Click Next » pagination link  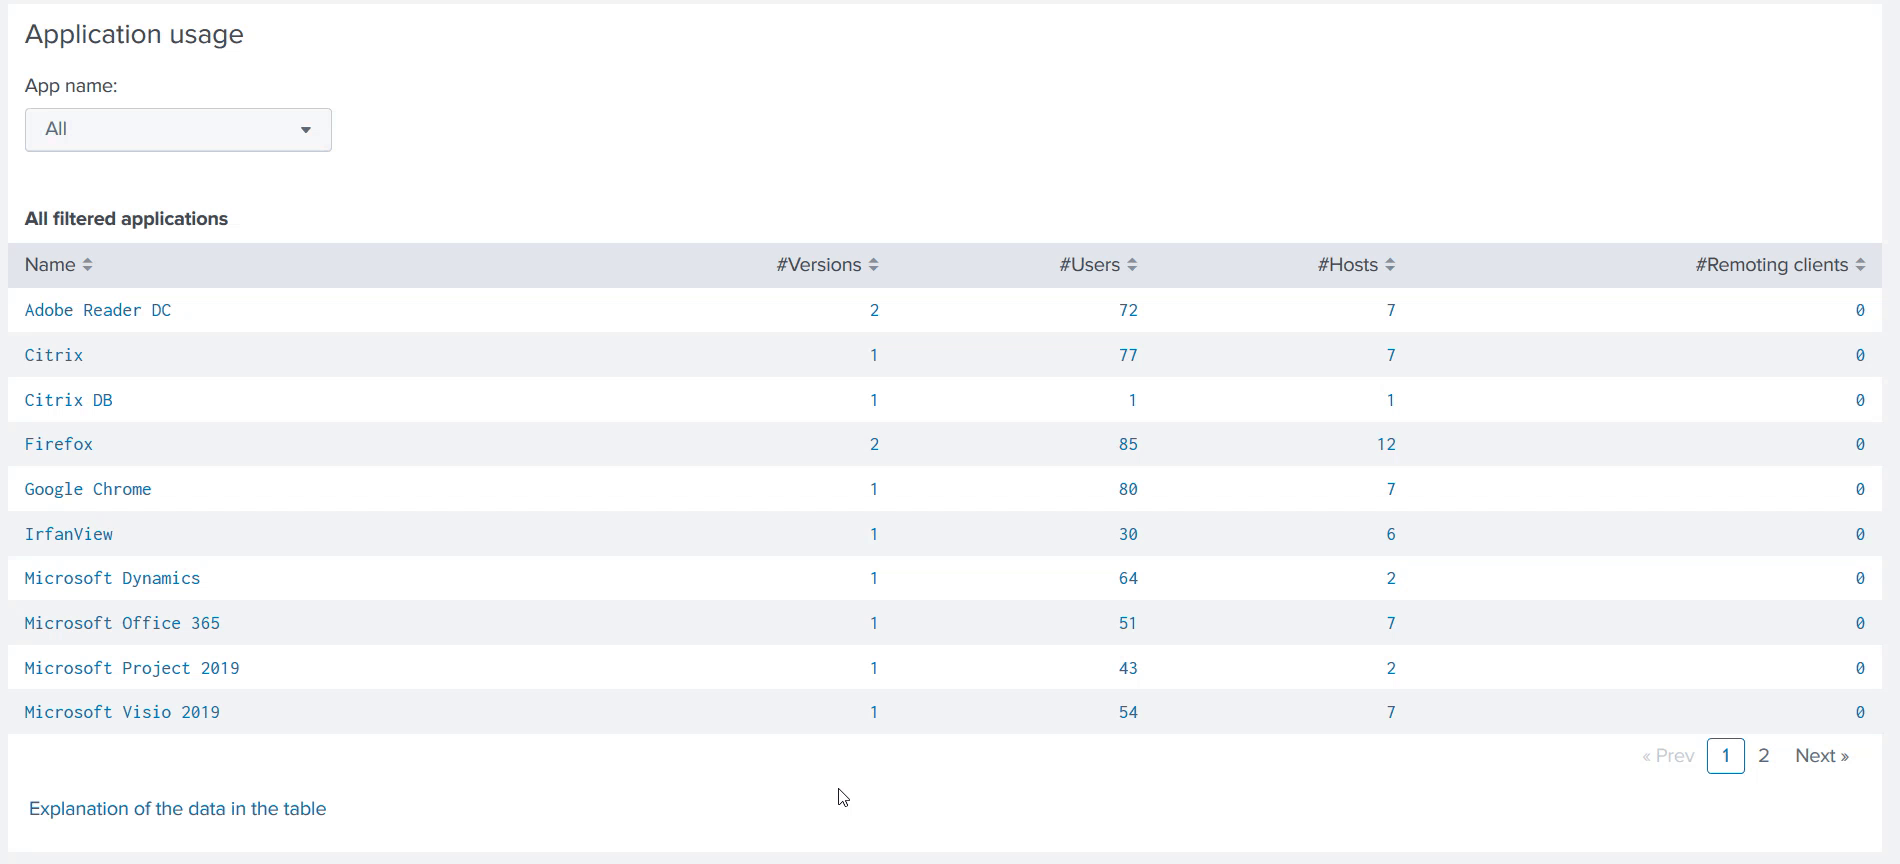click(x=1822, y=756)
